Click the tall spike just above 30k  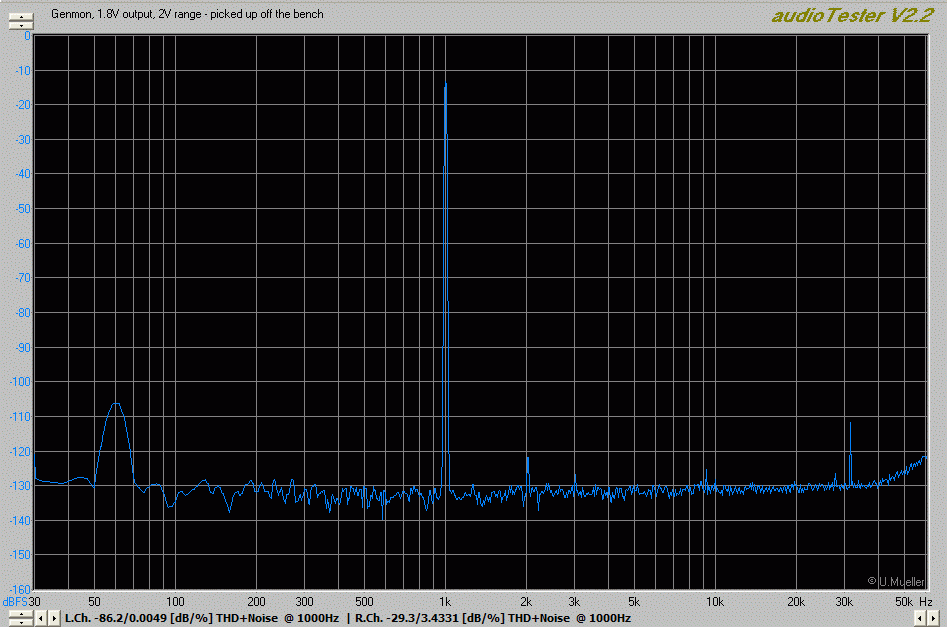(850, 423)
